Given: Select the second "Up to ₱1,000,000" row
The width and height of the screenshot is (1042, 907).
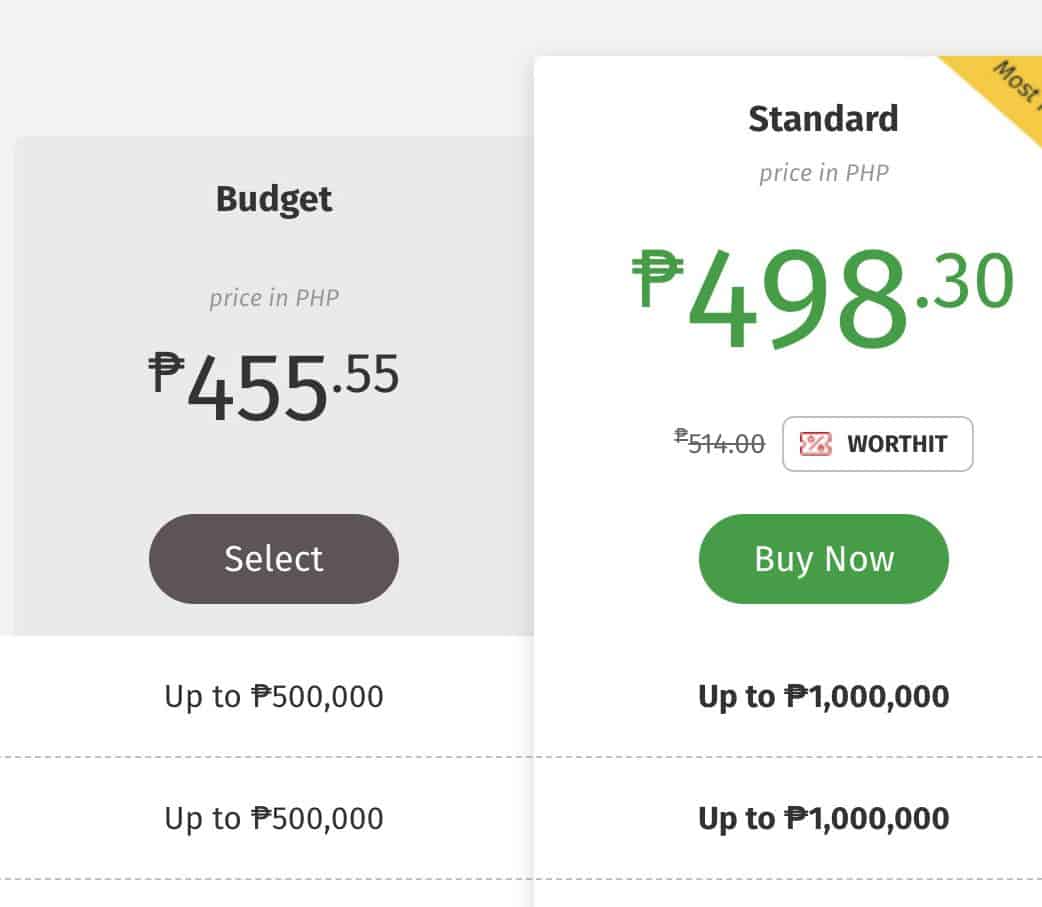Looking at the screenshot, I should pos(823,818).
